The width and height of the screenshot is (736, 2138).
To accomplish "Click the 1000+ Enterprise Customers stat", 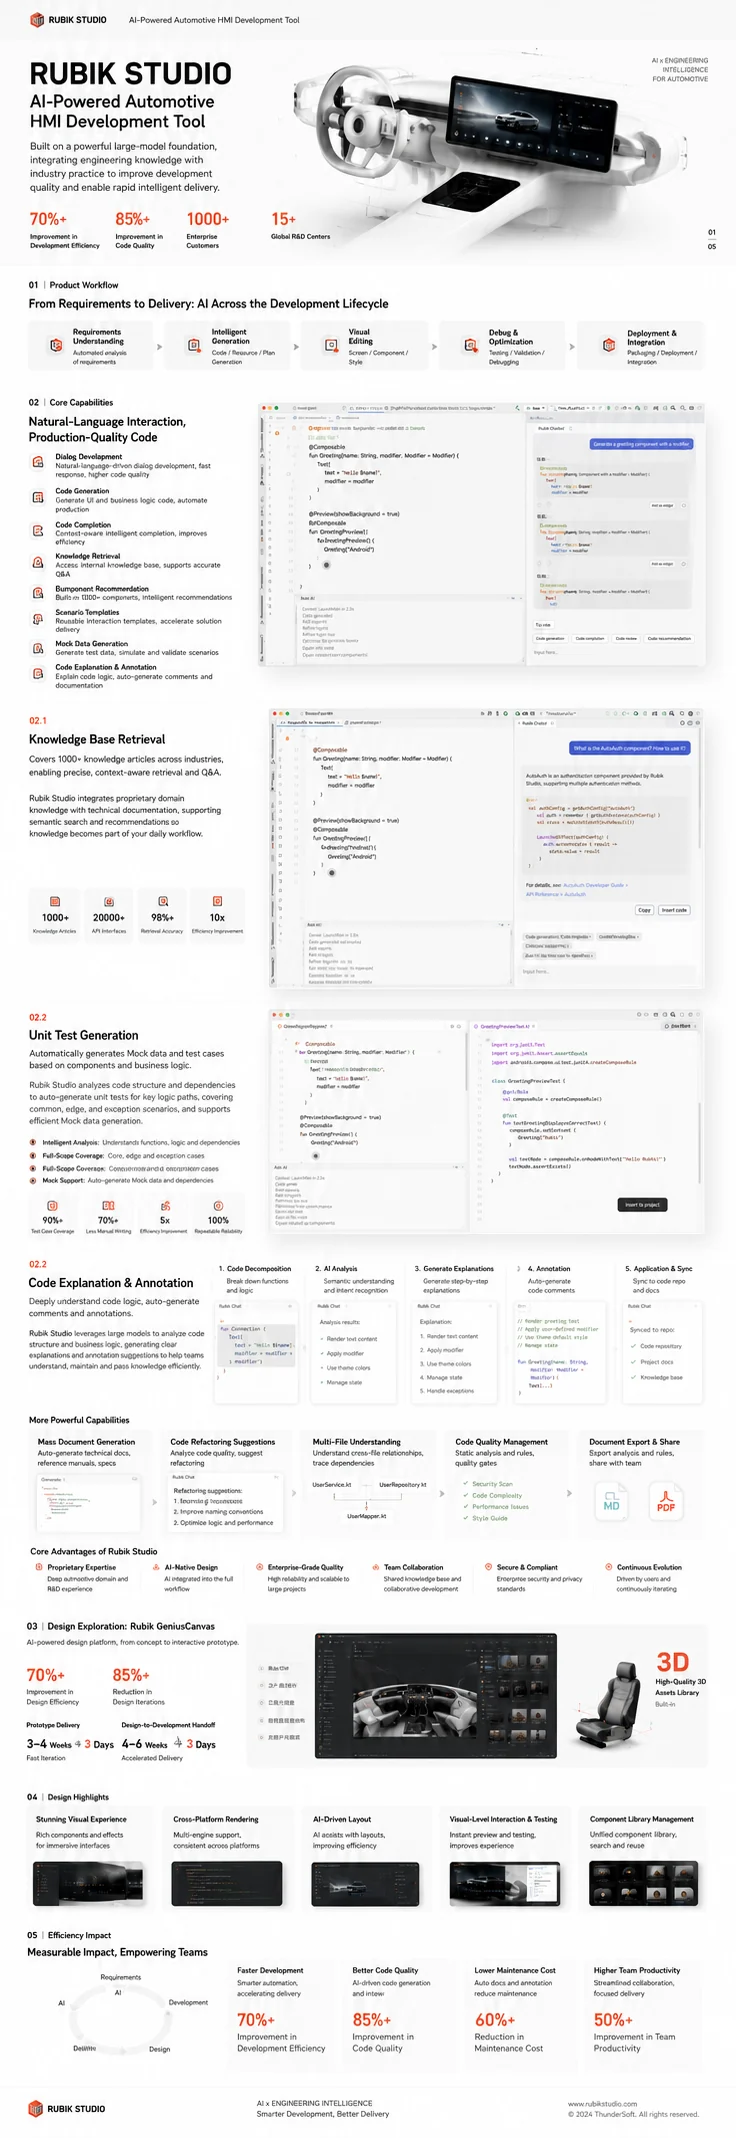I will click(208, 229).
